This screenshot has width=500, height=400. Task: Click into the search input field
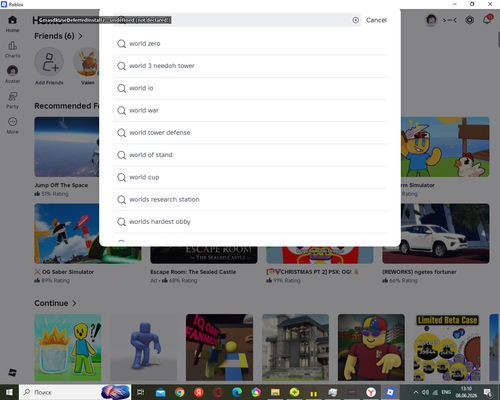click(237, 20)
